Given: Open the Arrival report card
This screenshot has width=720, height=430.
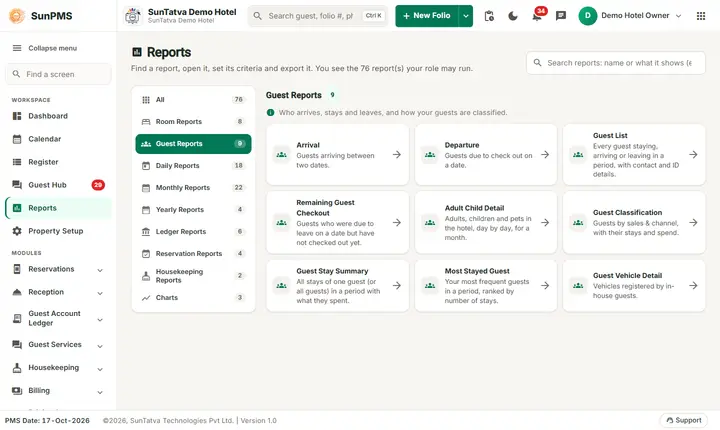Looking at the screenshot, I should coord(338,155).
